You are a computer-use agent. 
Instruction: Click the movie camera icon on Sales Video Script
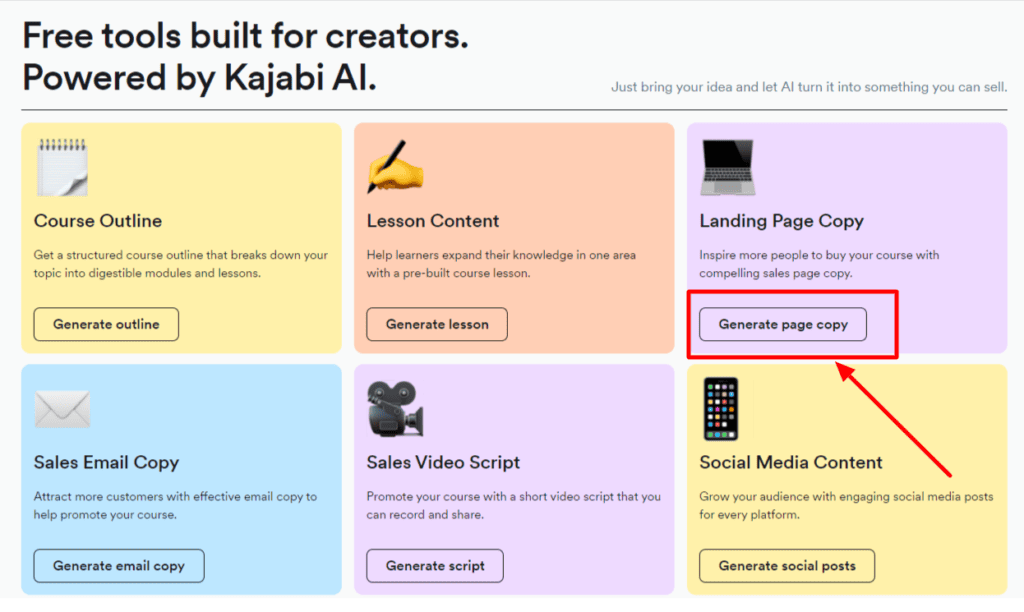click(395, 409)
